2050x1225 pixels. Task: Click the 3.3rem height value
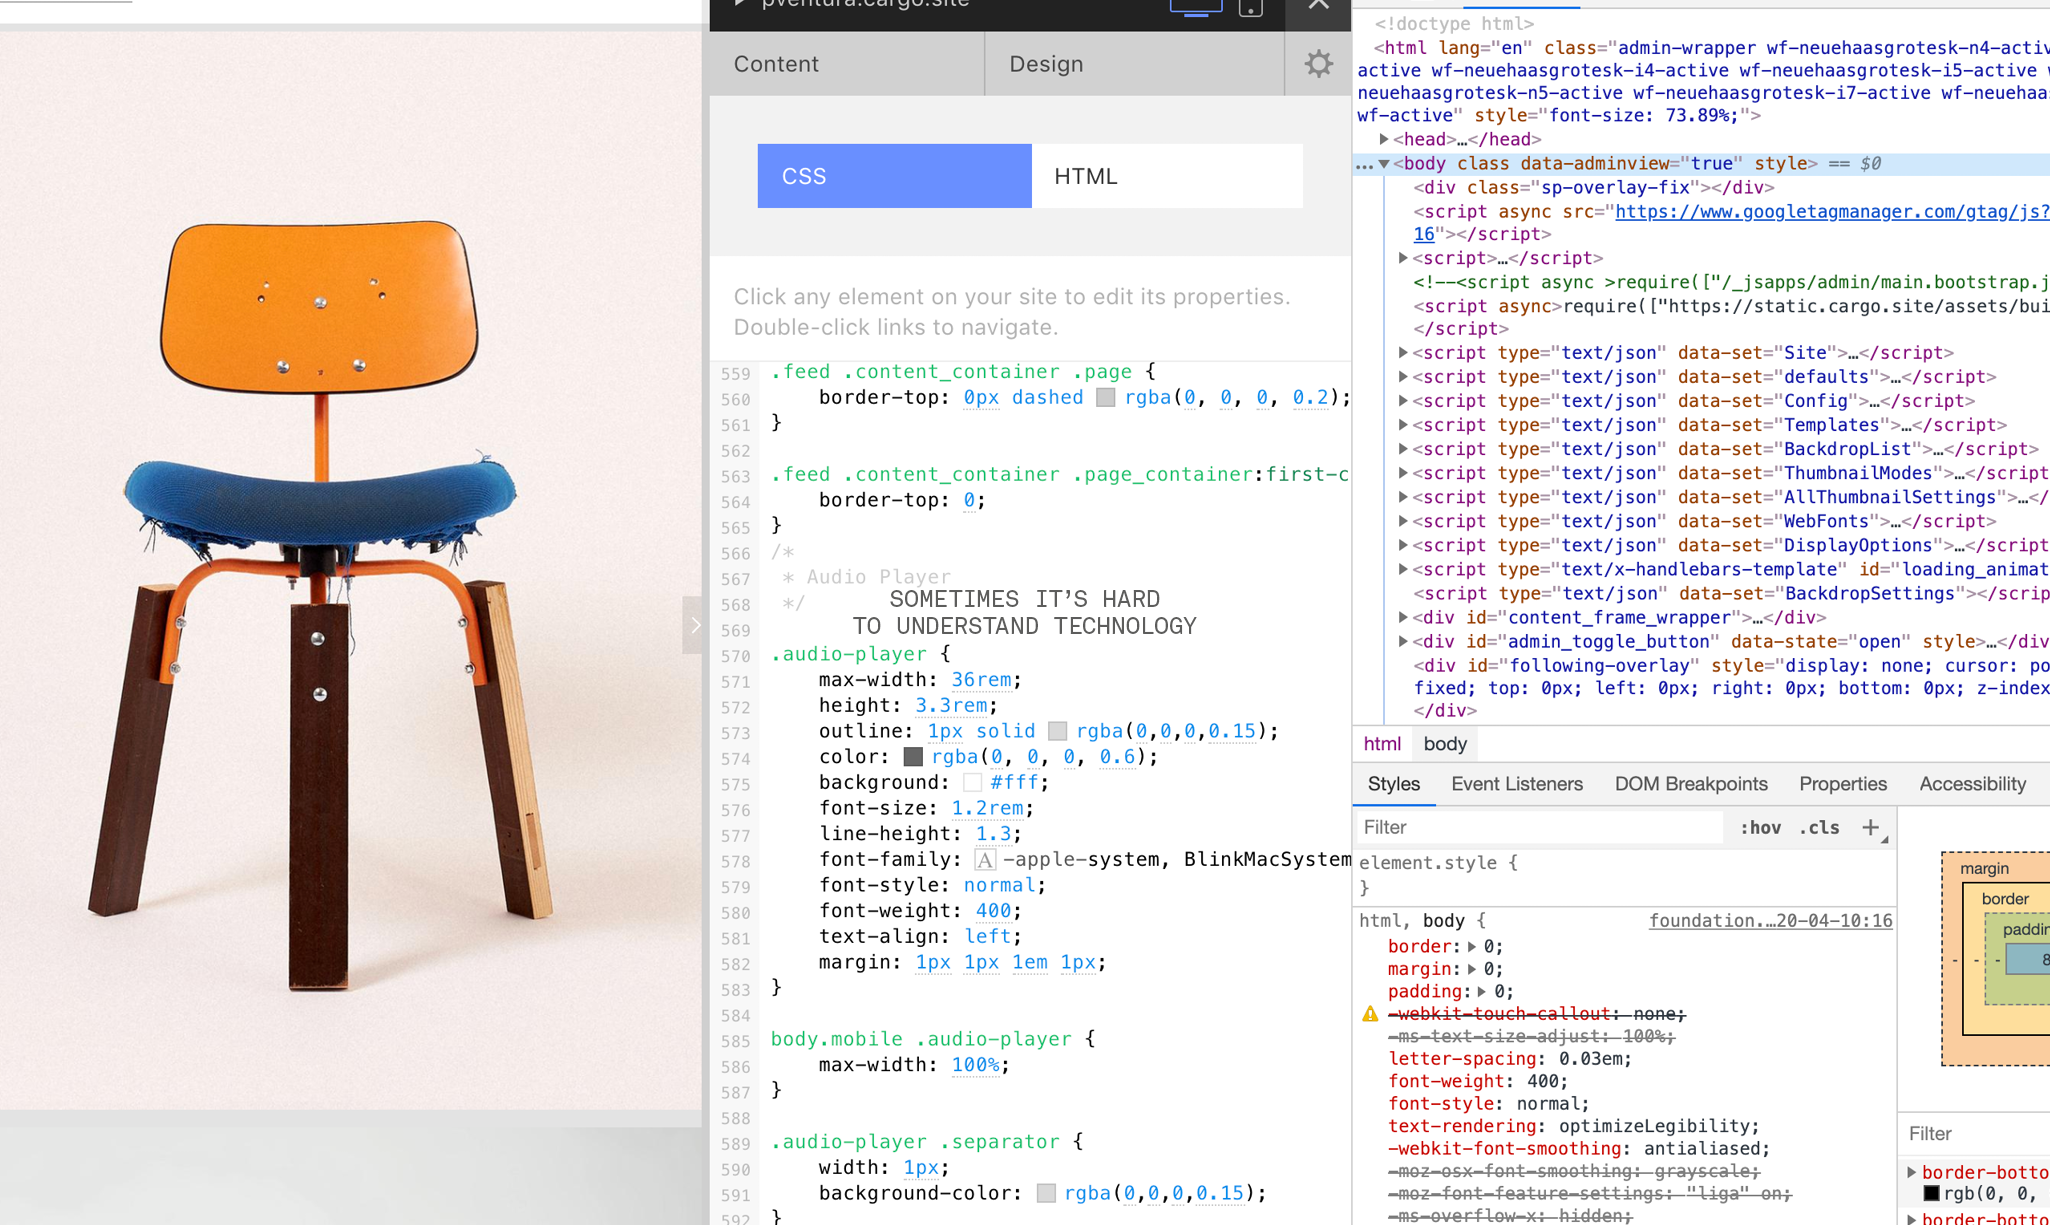pyautogui.click(x=950, y=705)
